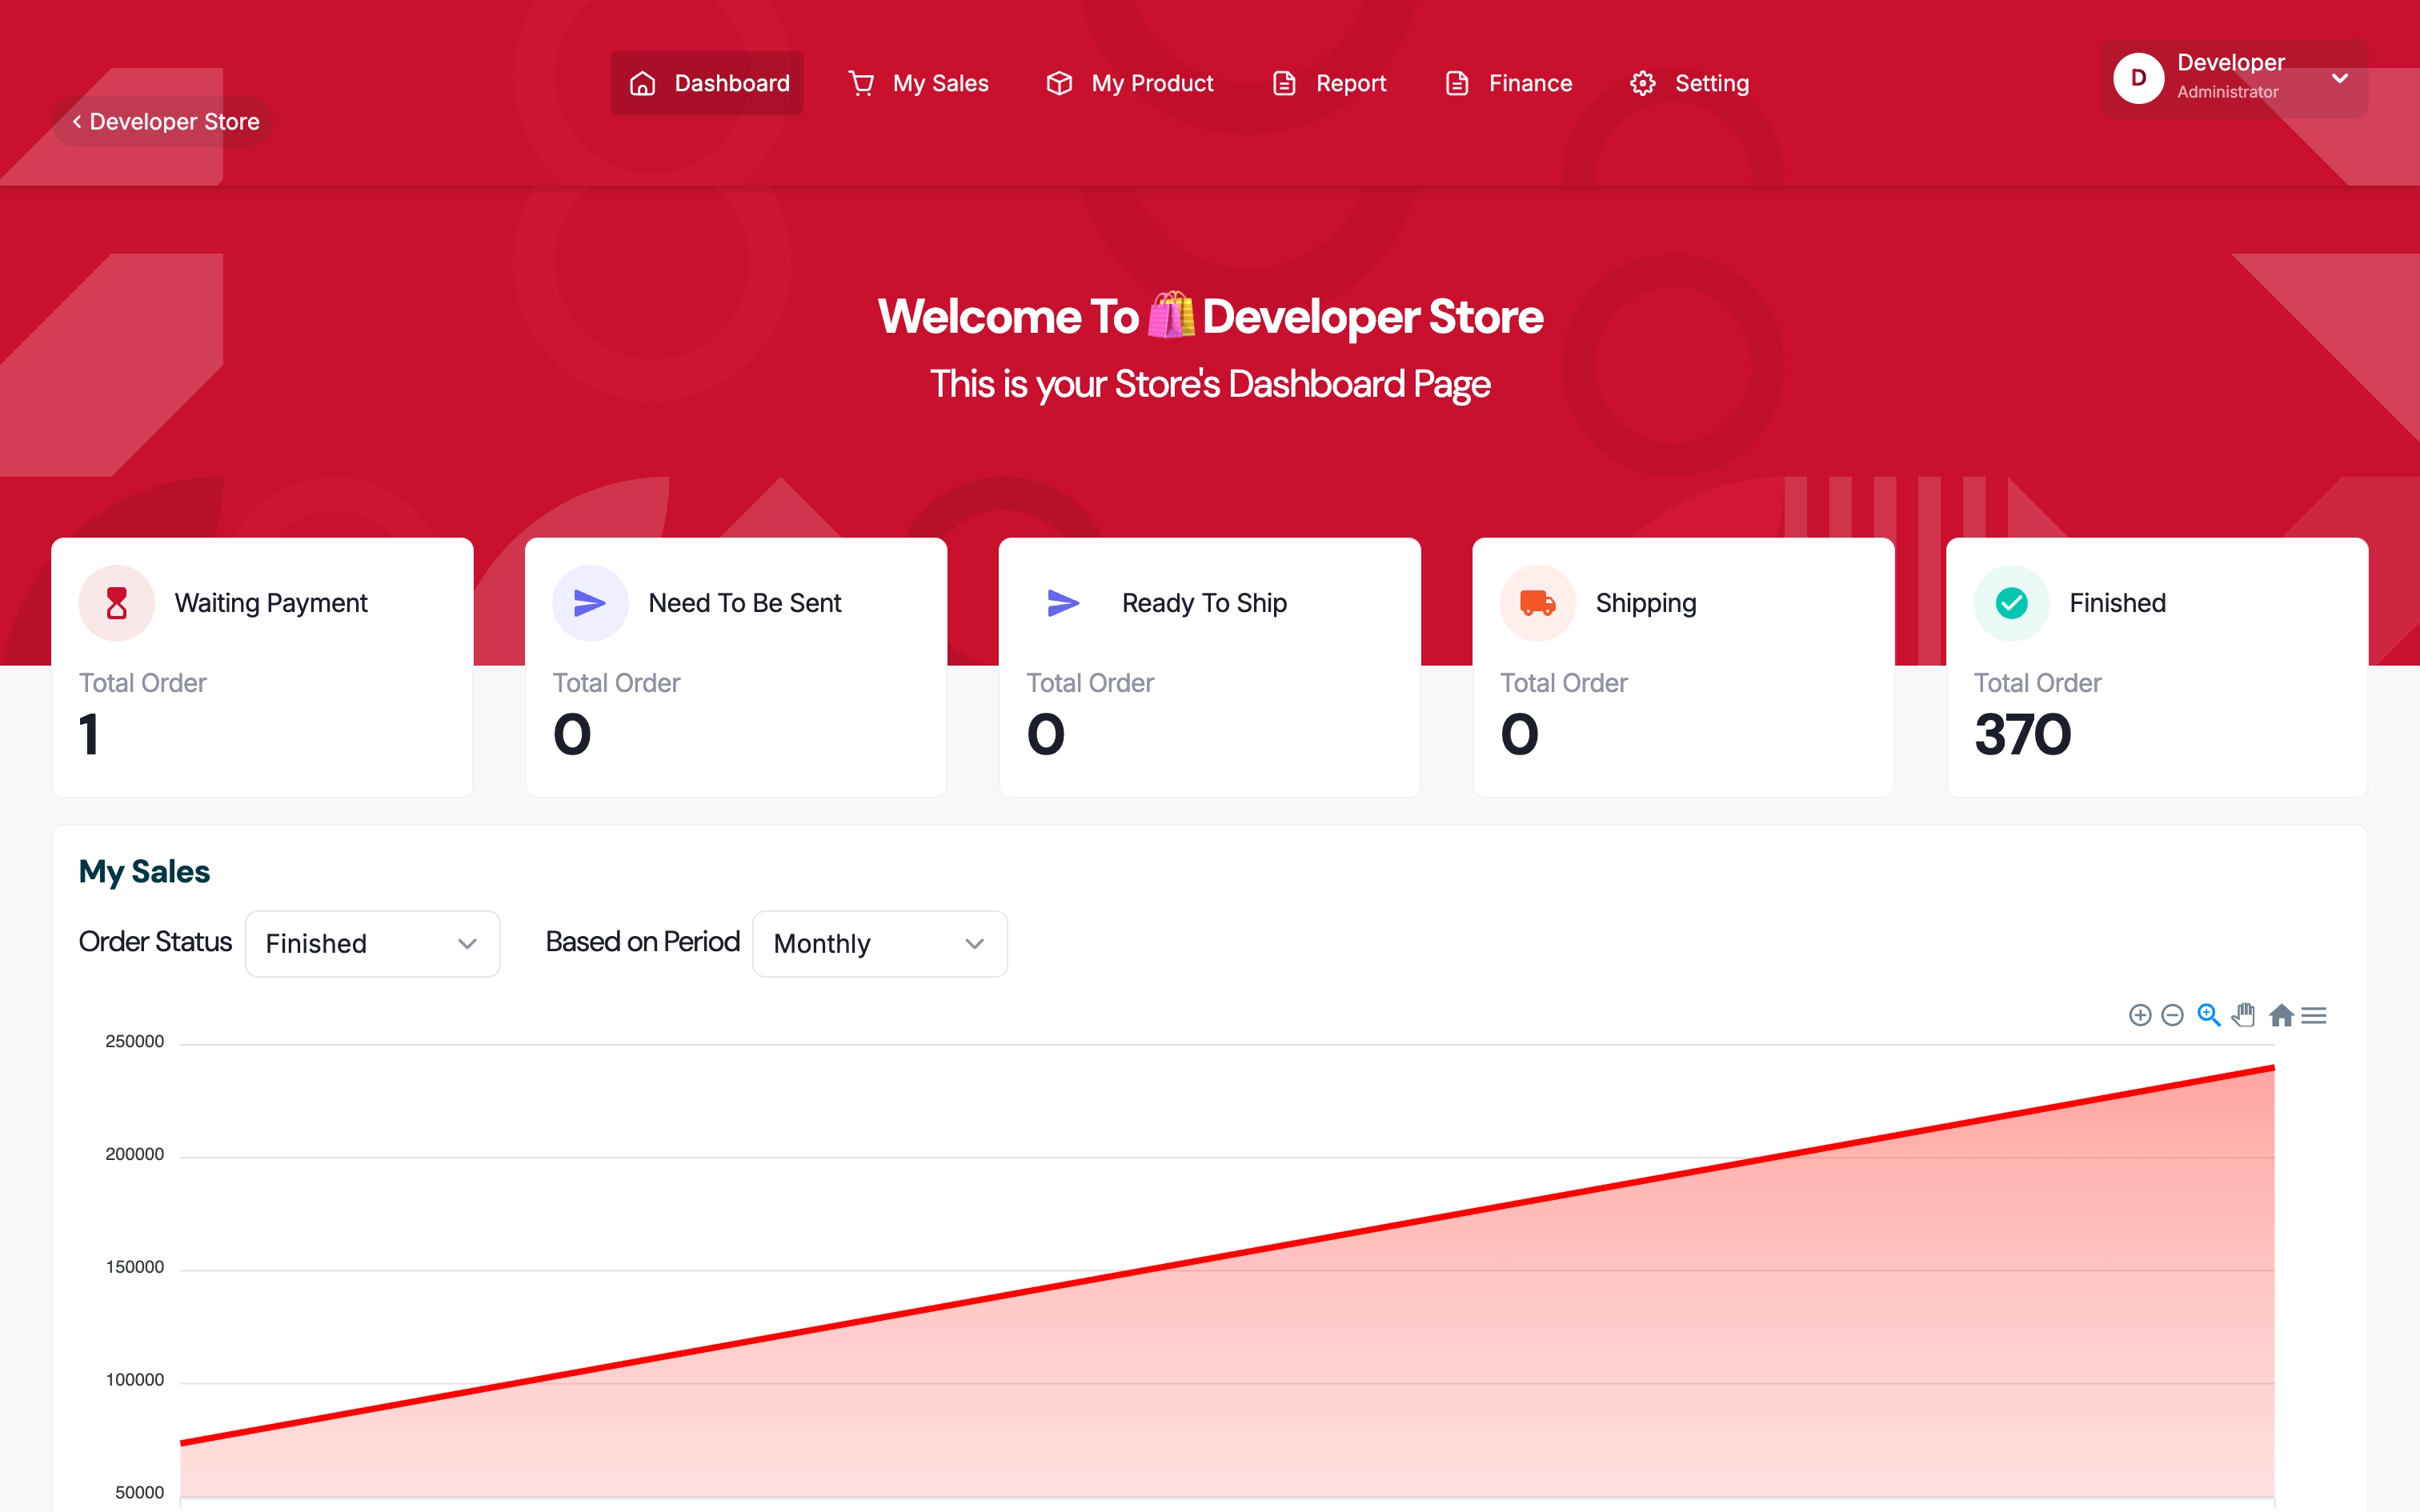This screenshot has width=2420, height=1512.
Task: Click the red sales trend line
Action: point(1227,1256)
